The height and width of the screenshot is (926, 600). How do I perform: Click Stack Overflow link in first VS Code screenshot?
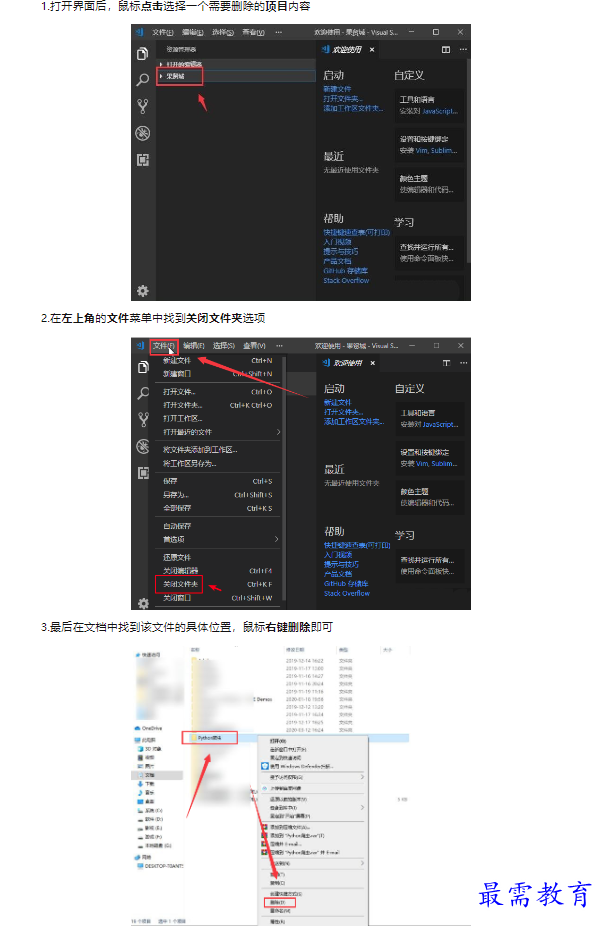(346, 281)
